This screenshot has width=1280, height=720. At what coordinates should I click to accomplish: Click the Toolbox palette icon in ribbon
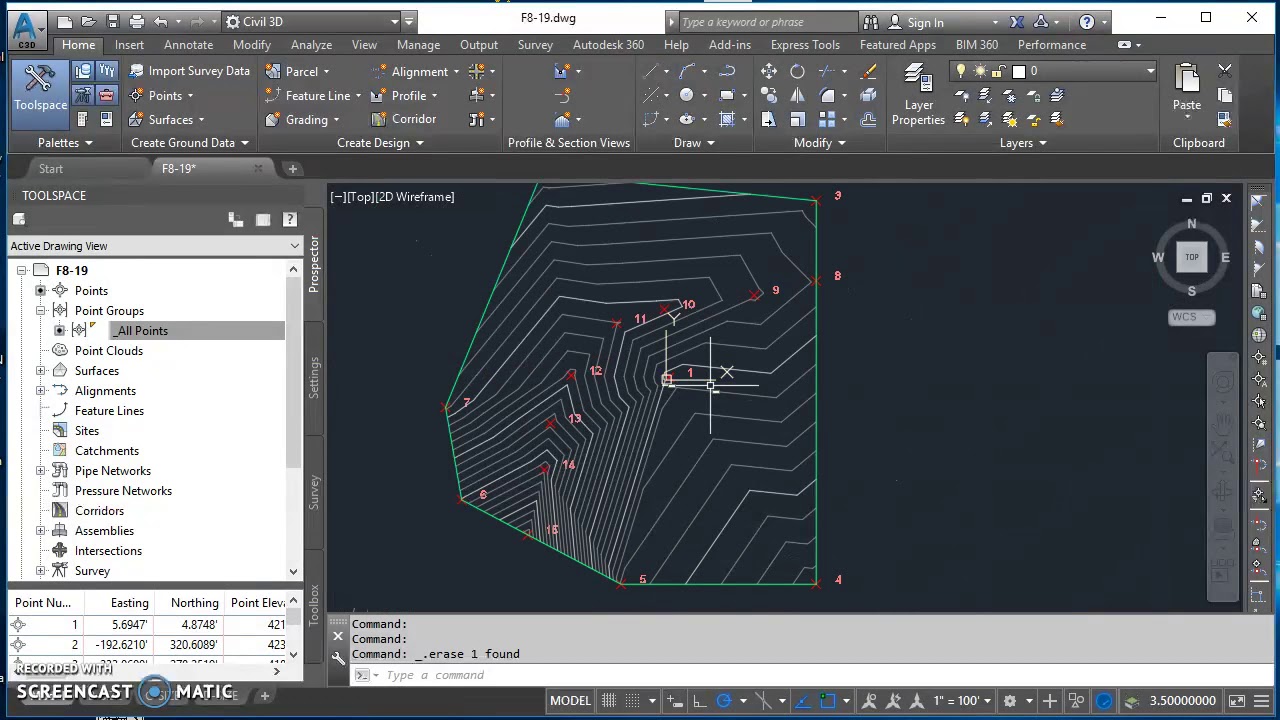(106, 95)
